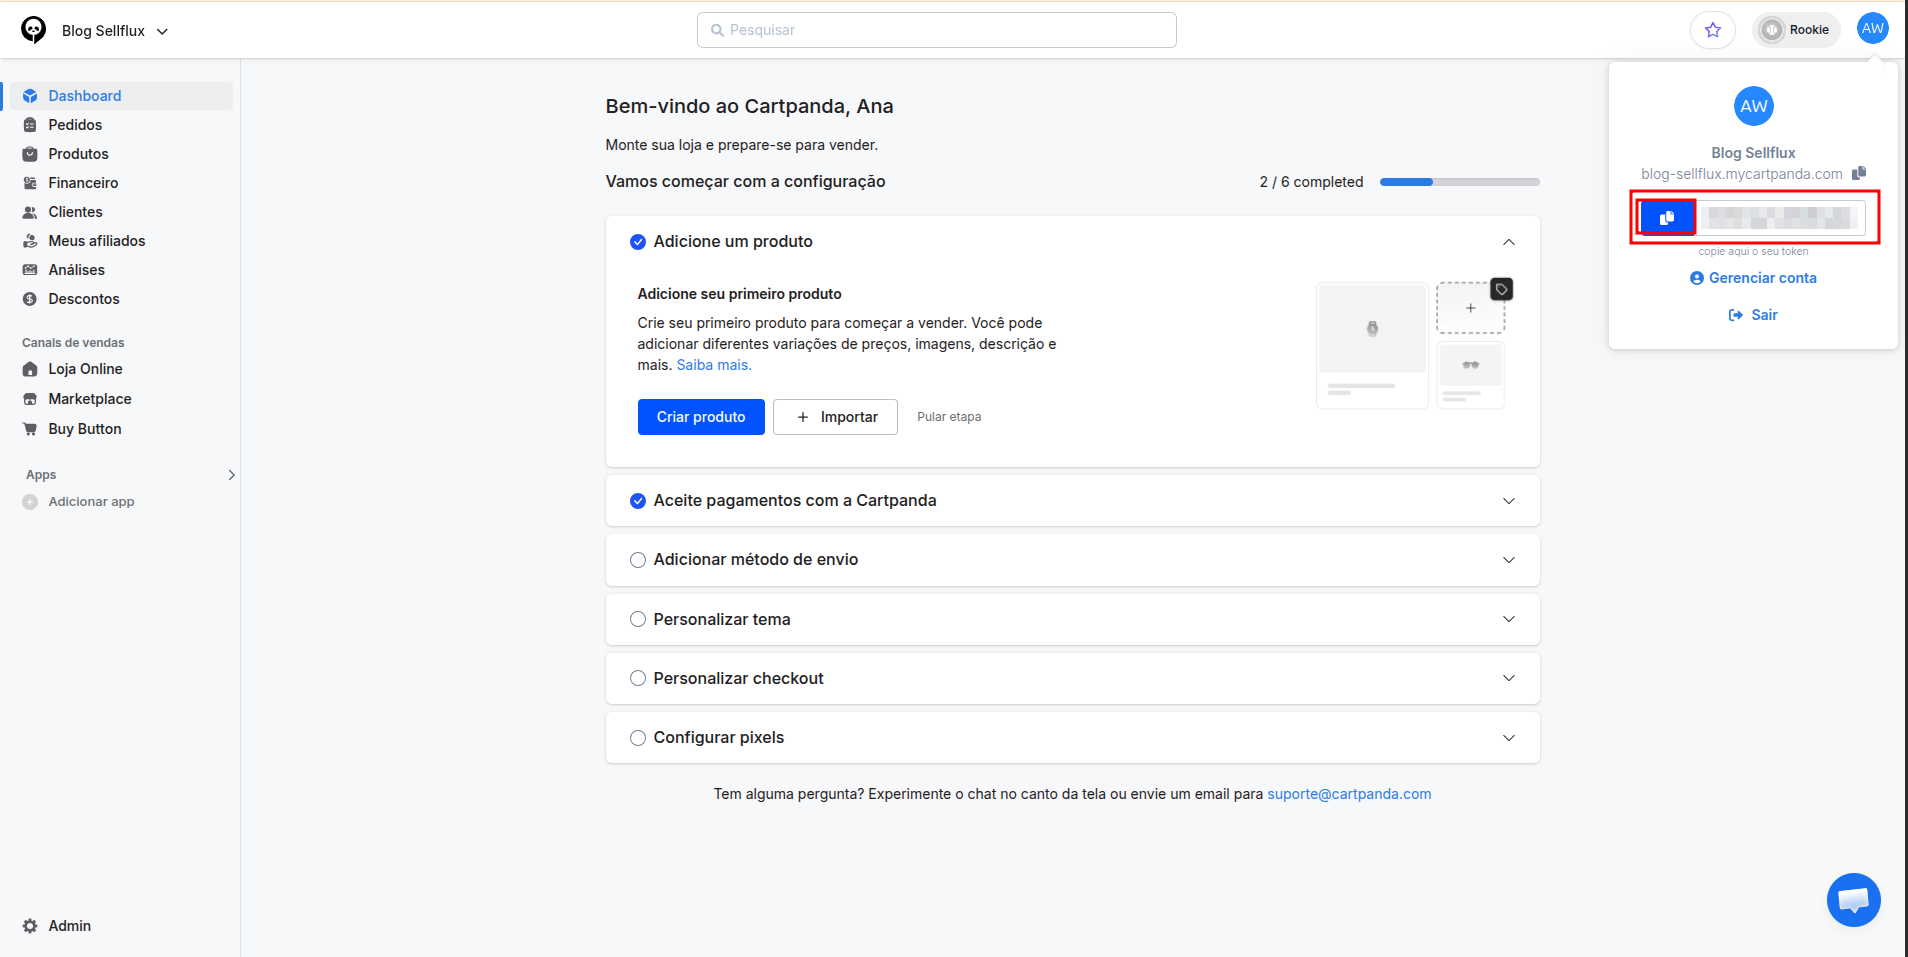Click the favorites star icon in header
Screen dimensions: 1908x957
tap(1713, 30)
